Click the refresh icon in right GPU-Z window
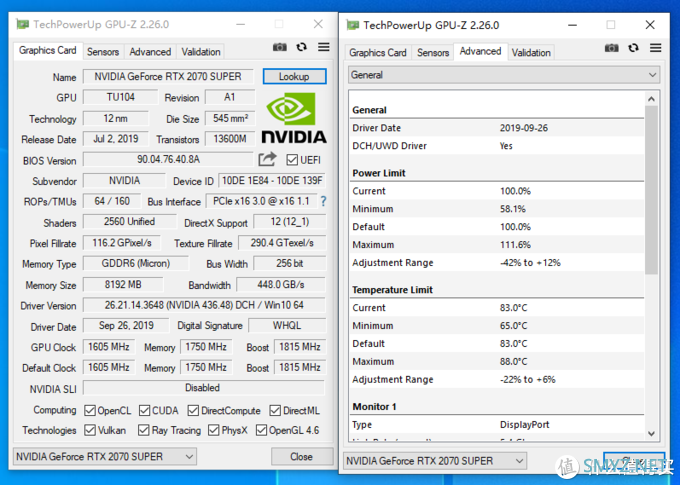This screenshot has height=485, width=680. [x=633, y=48]
